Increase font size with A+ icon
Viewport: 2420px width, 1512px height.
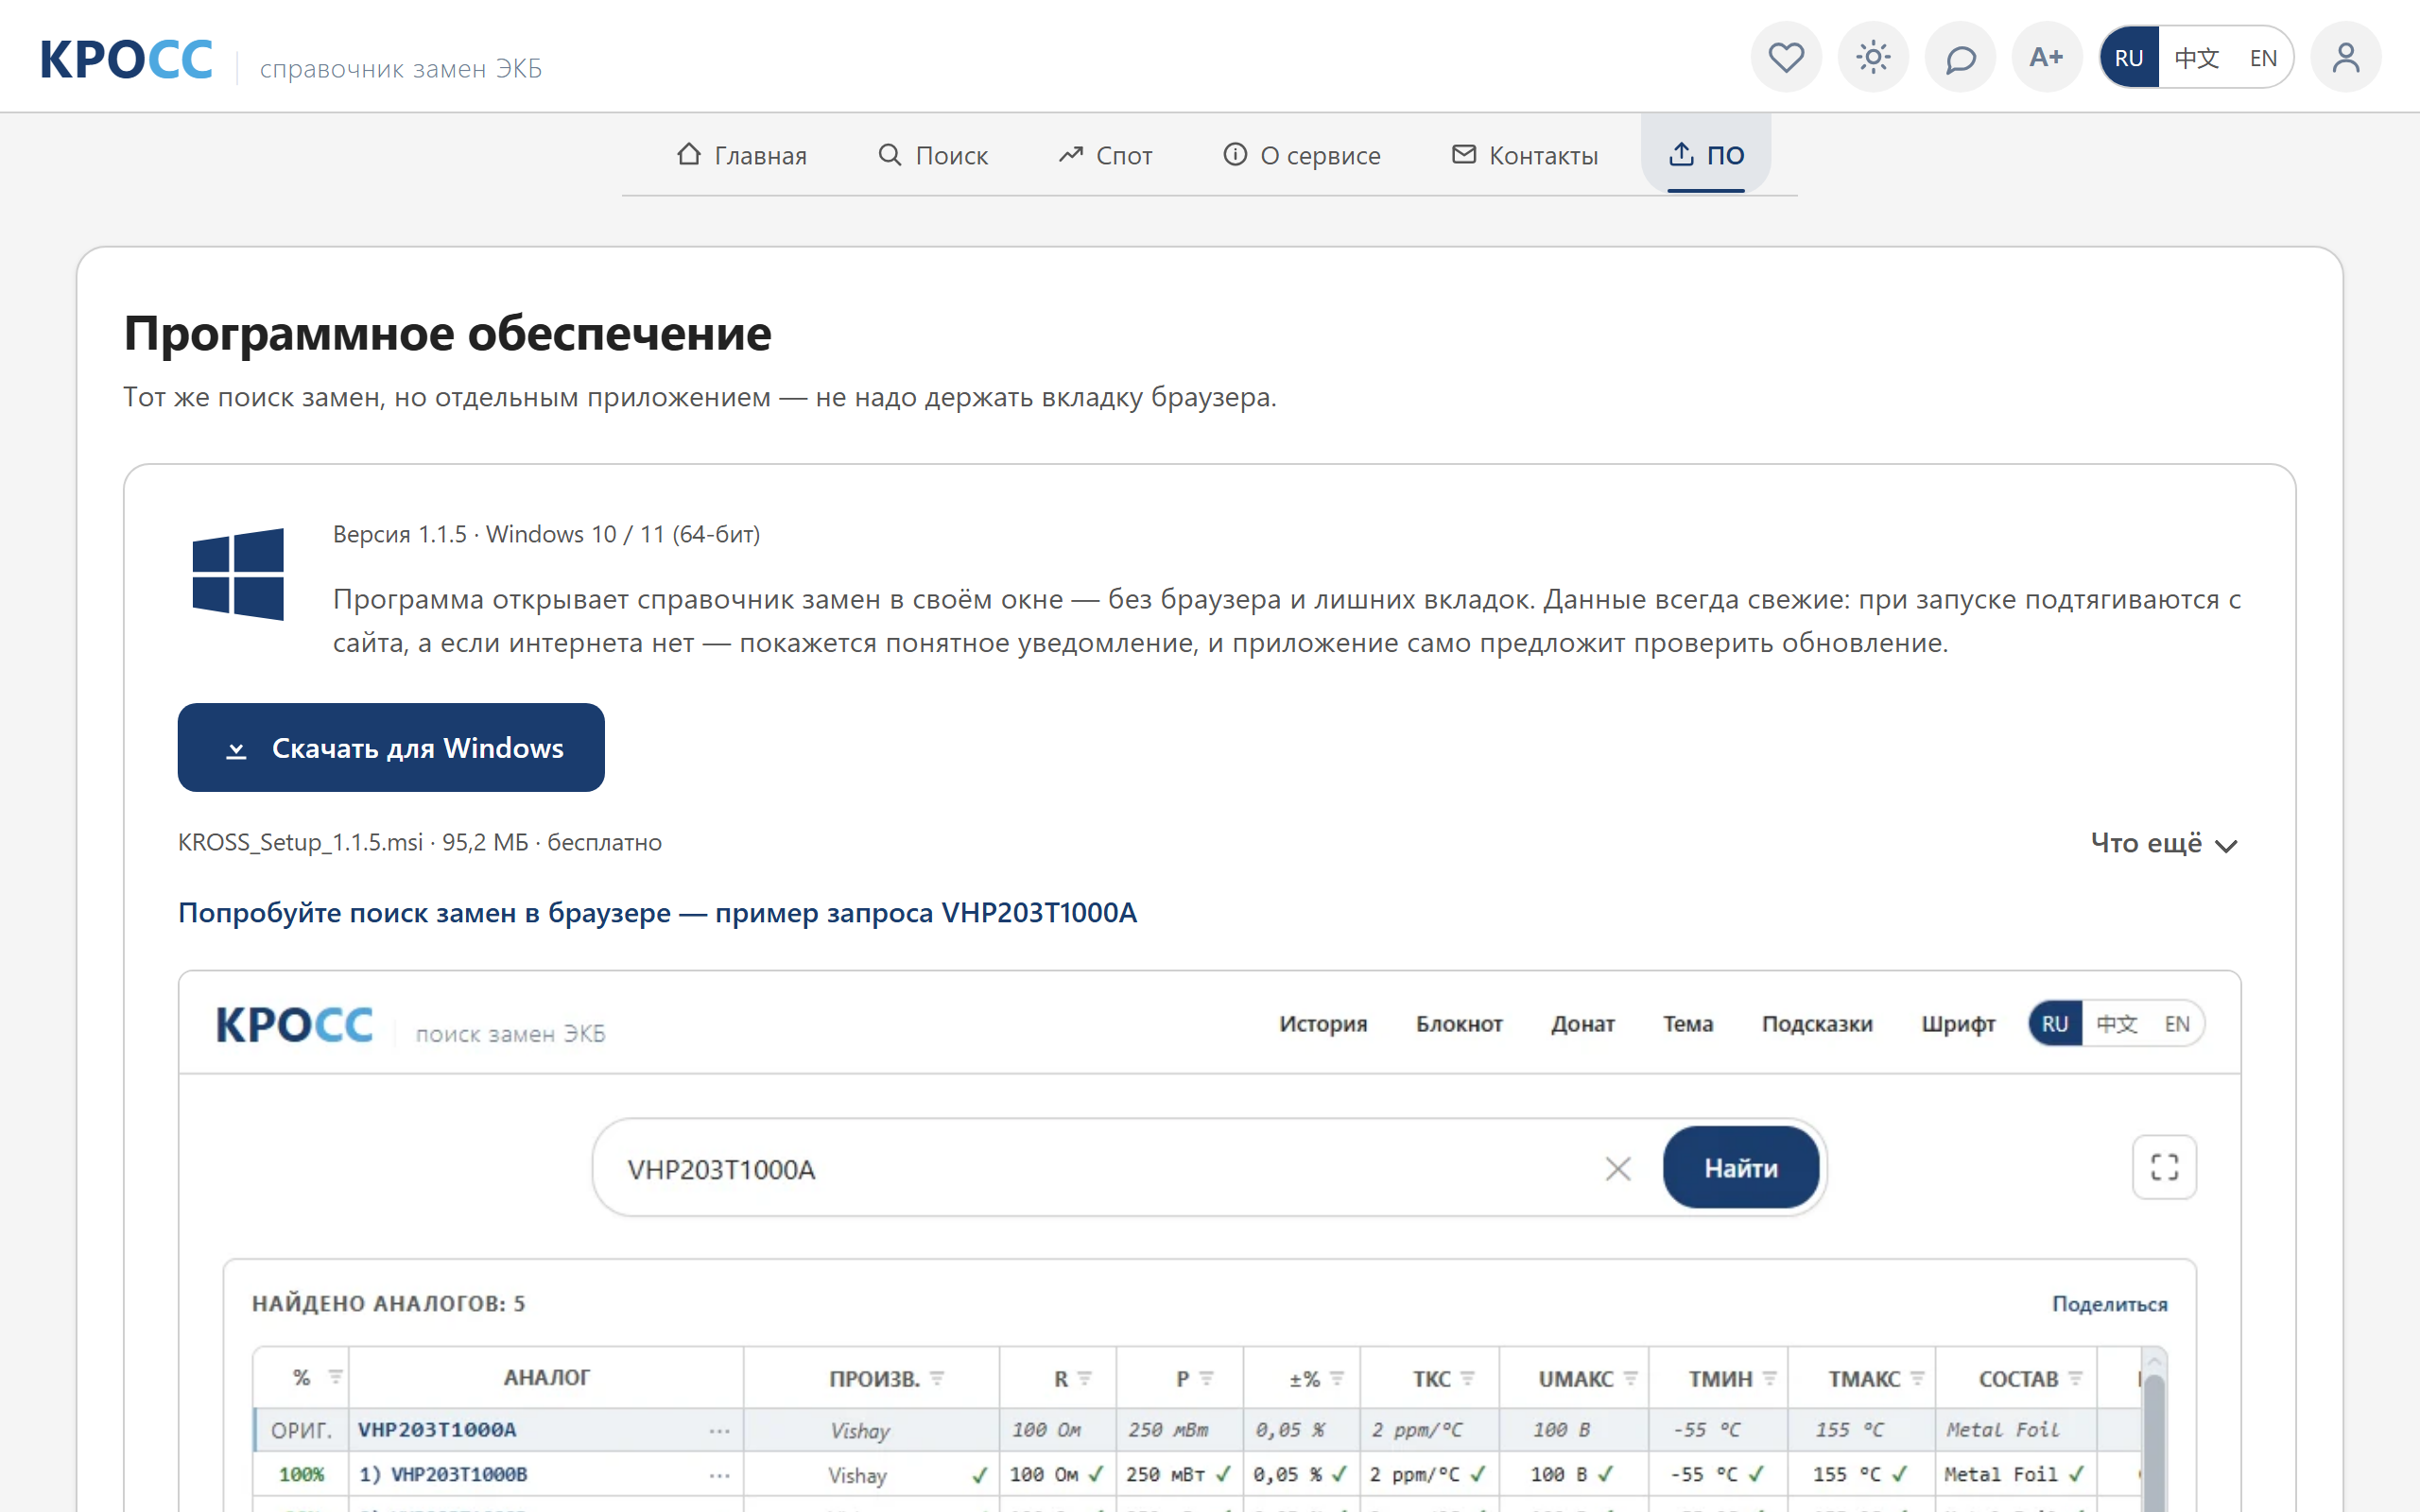(2046, 57)
